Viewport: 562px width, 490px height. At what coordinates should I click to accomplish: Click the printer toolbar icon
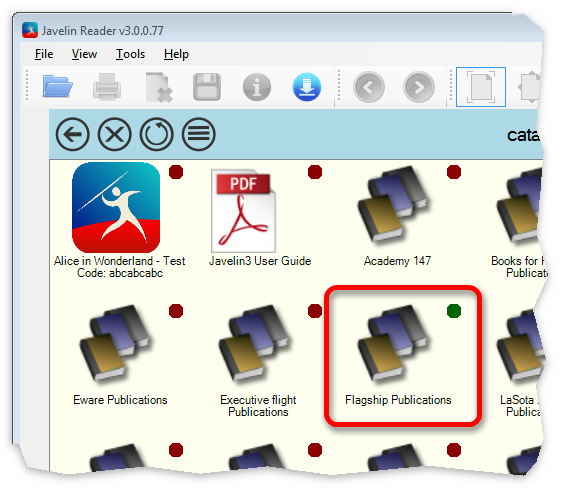coord(107,86)
